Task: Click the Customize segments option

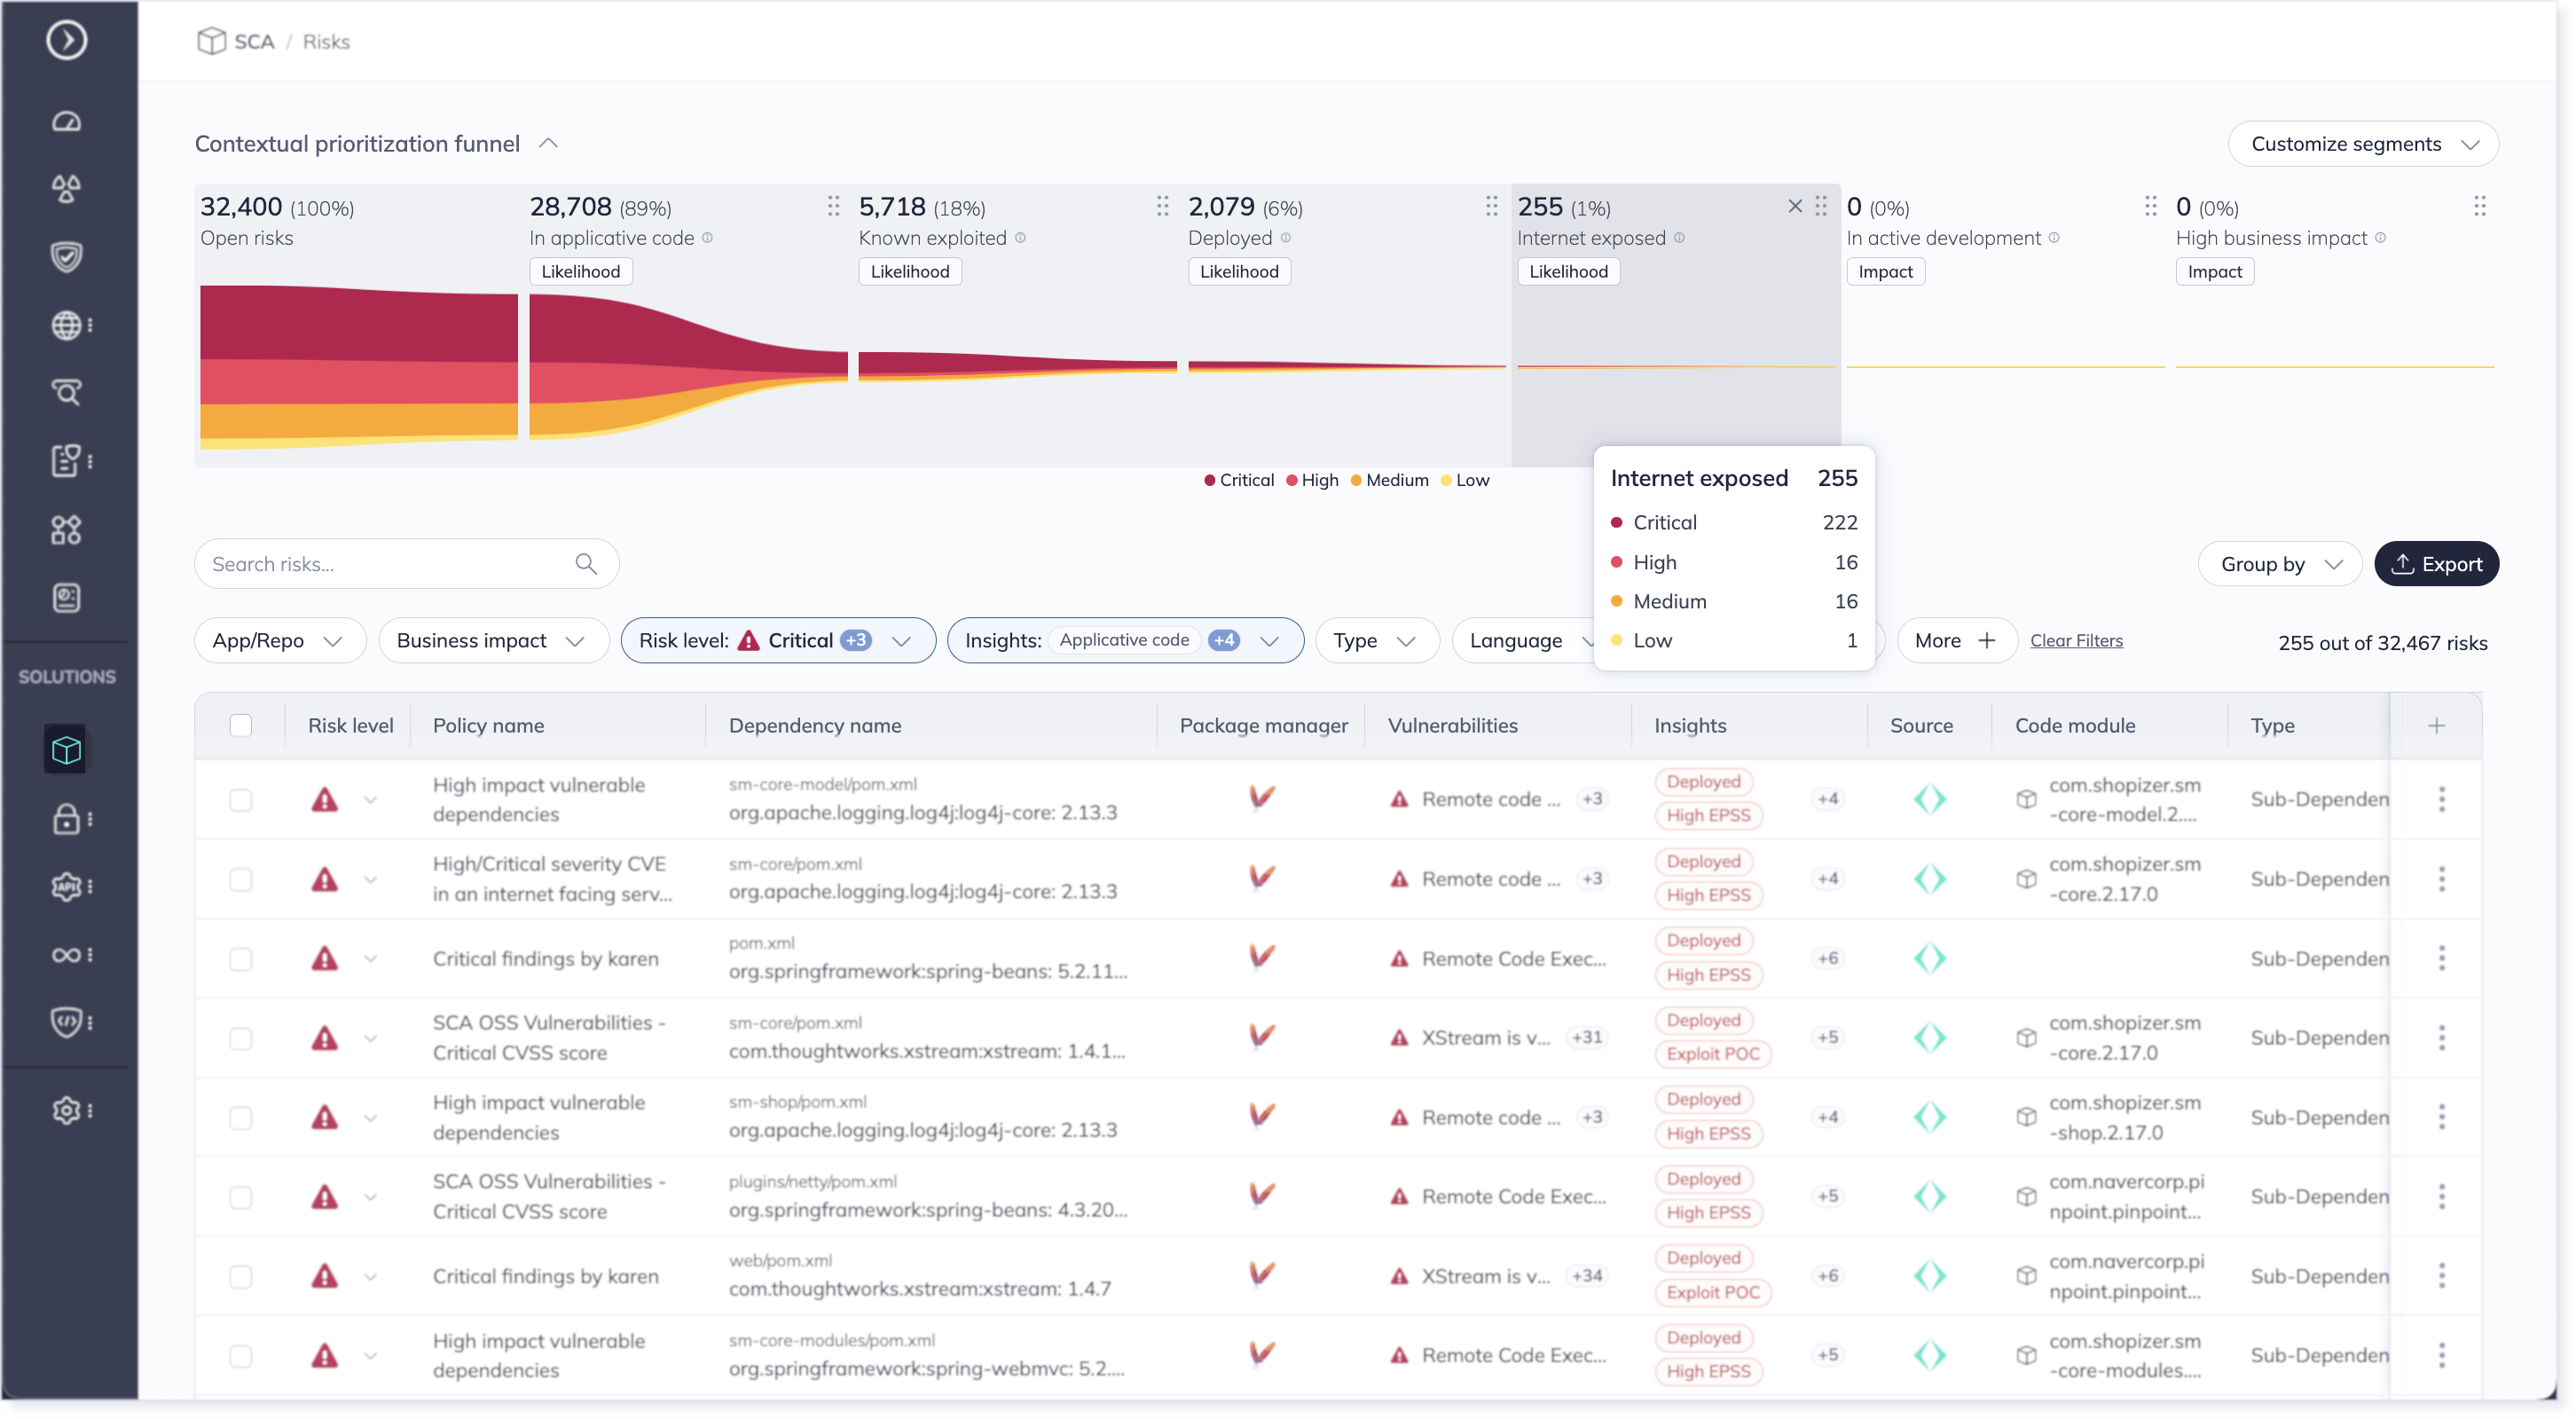Action: coord(2361,144)
